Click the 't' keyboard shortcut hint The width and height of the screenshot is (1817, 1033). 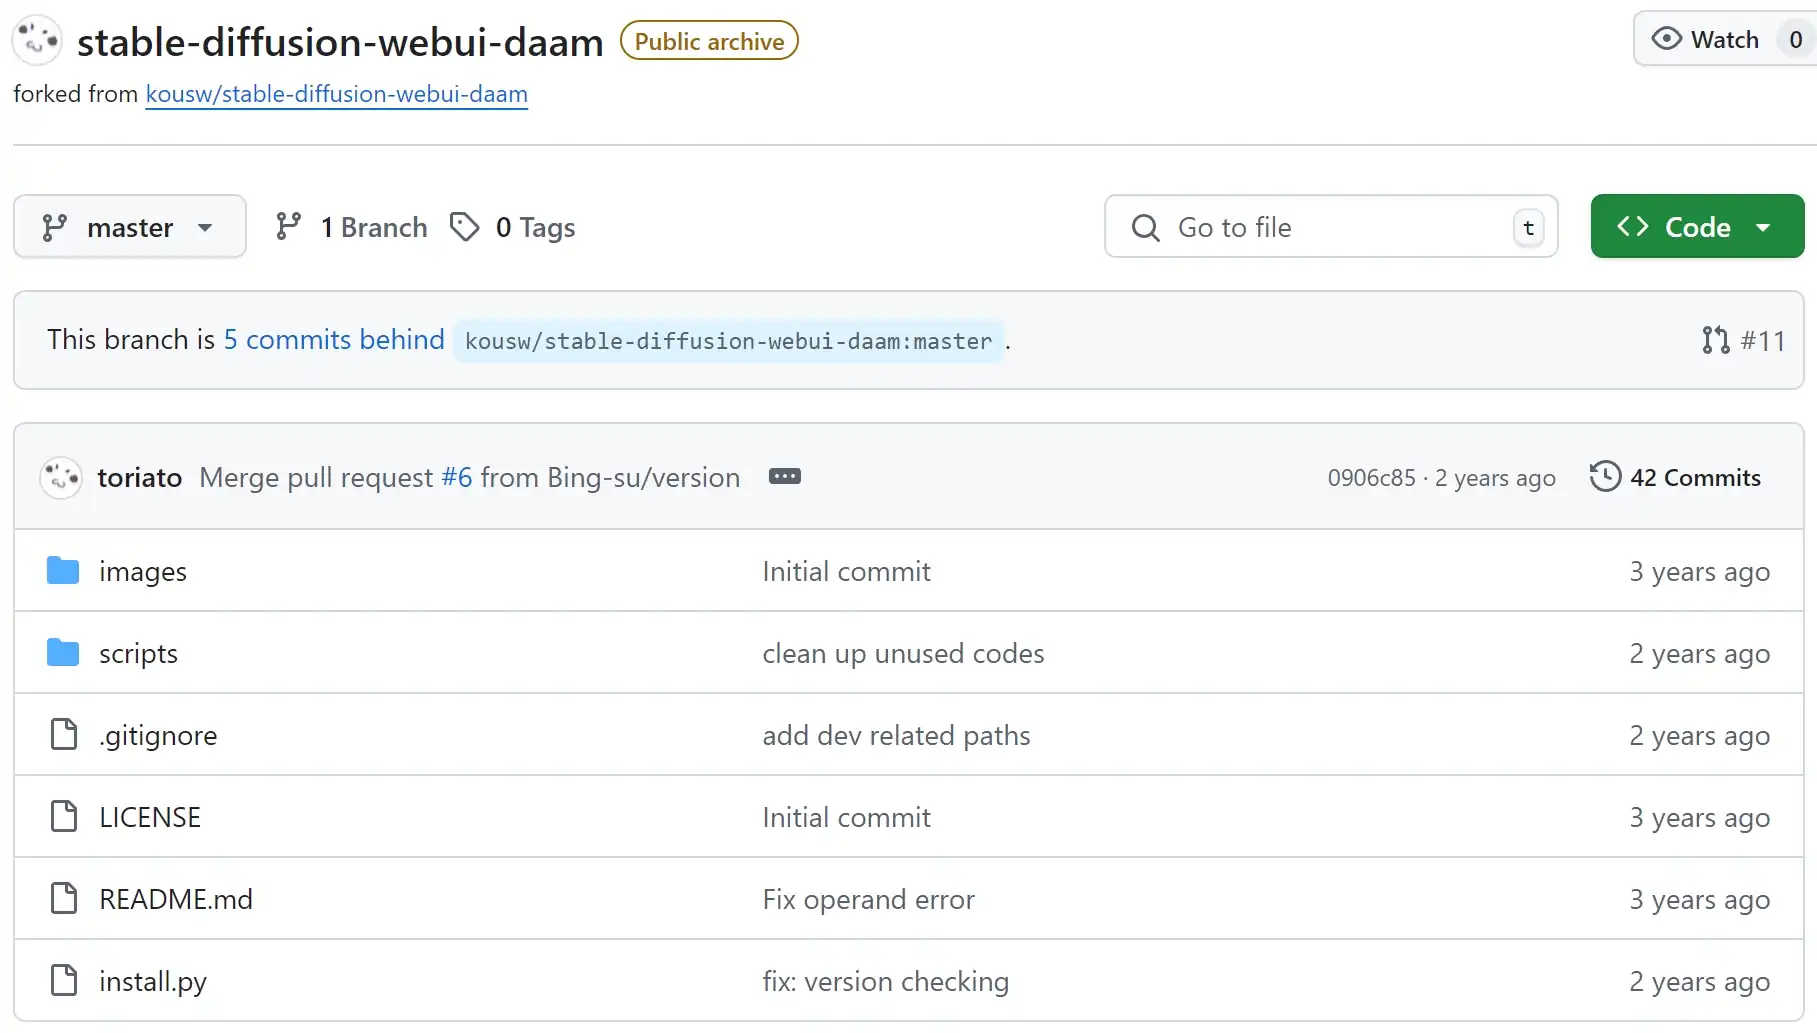(1528, 228)
